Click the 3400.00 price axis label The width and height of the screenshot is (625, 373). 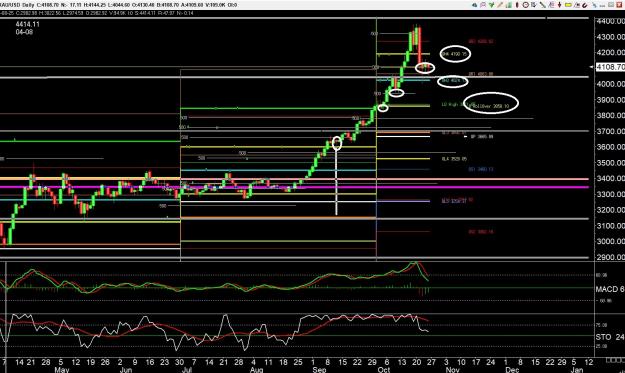611,179
